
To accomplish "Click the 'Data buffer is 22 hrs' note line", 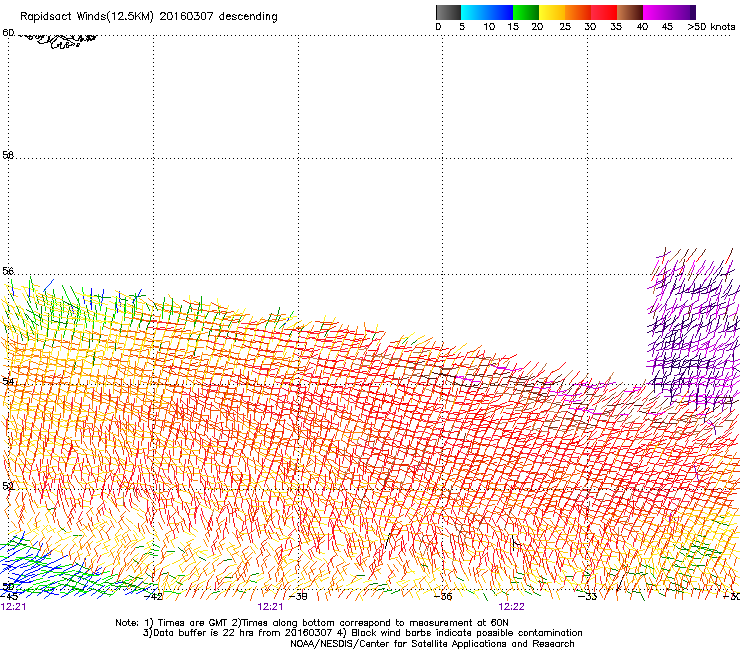I will (362, 633).
